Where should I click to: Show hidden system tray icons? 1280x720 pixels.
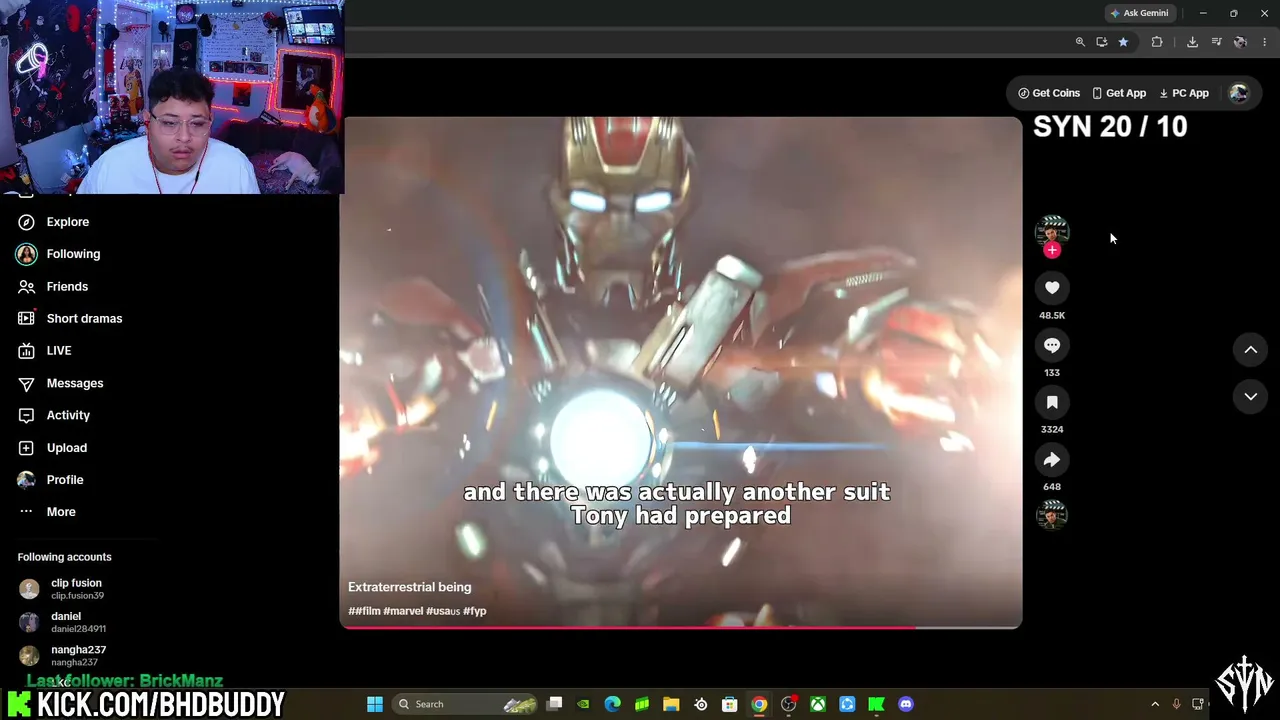(1155, 704)
